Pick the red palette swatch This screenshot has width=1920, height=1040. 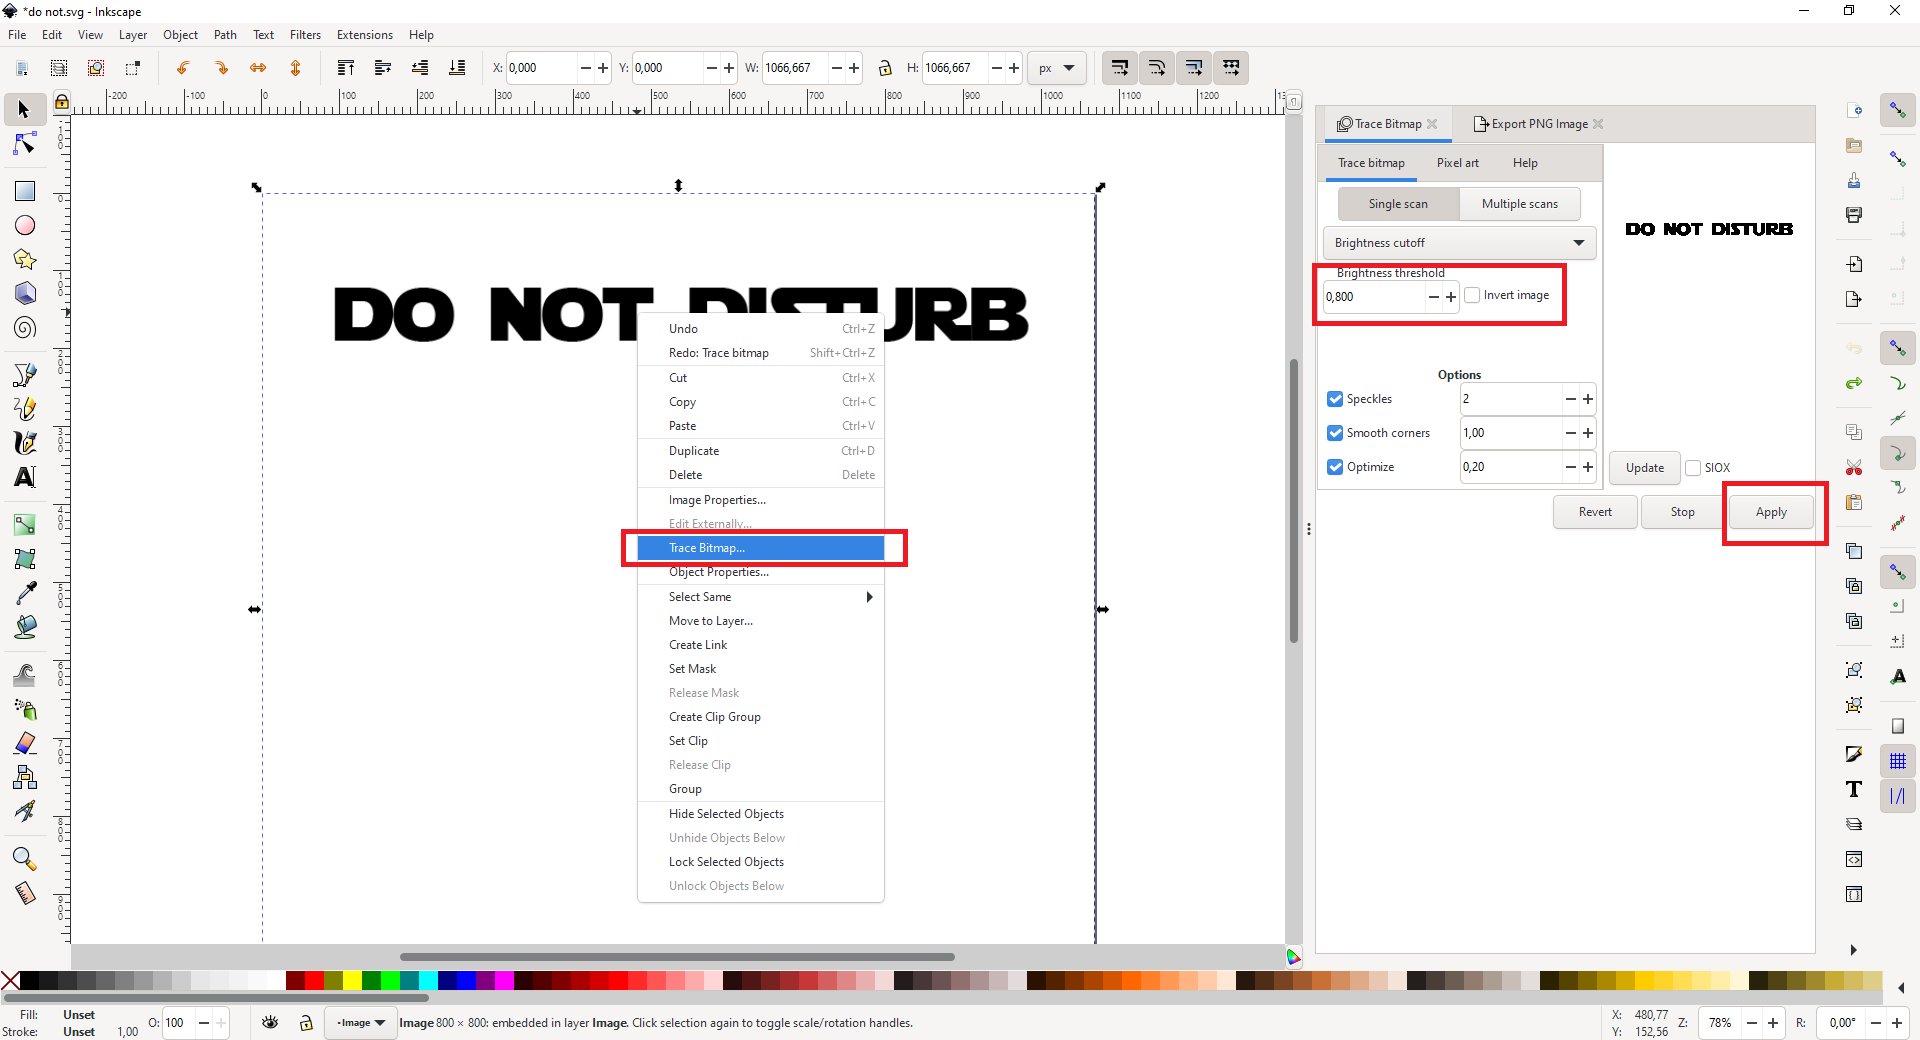(314, 980)
